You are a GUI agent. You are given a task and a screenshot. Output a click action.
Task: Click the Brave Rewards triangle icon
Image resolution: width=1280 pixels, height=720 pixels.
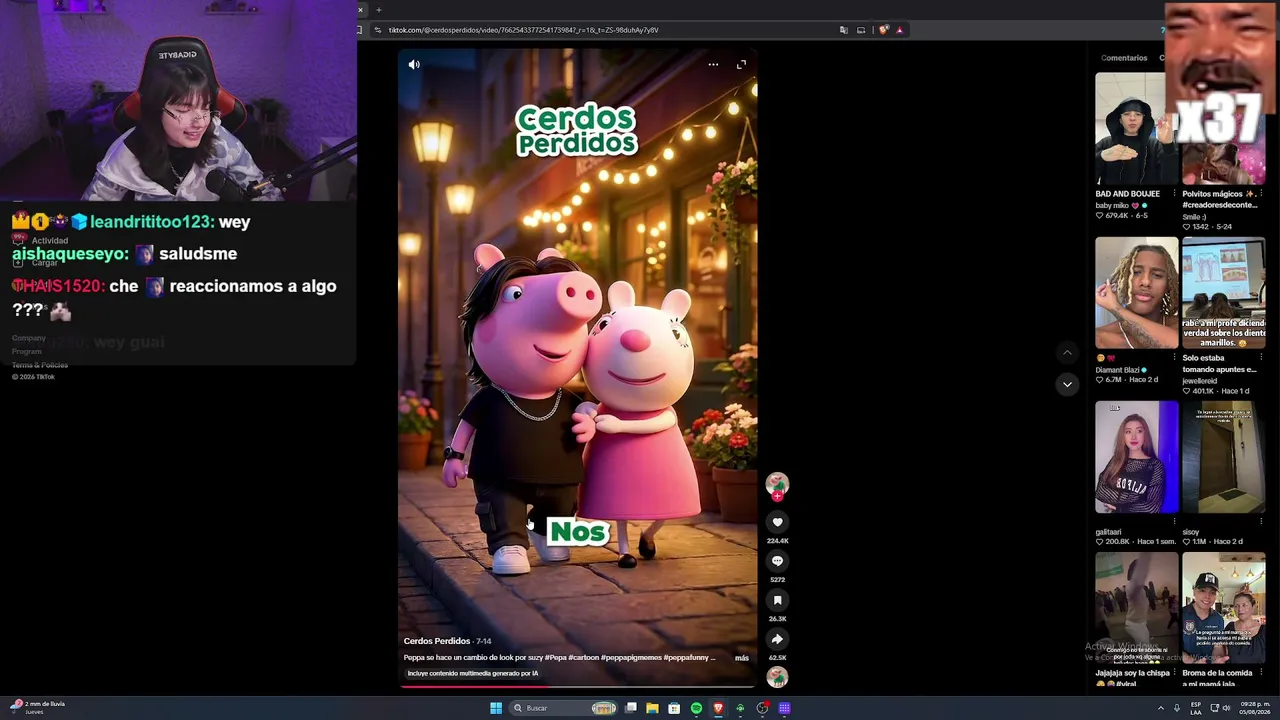pos(900,30)
